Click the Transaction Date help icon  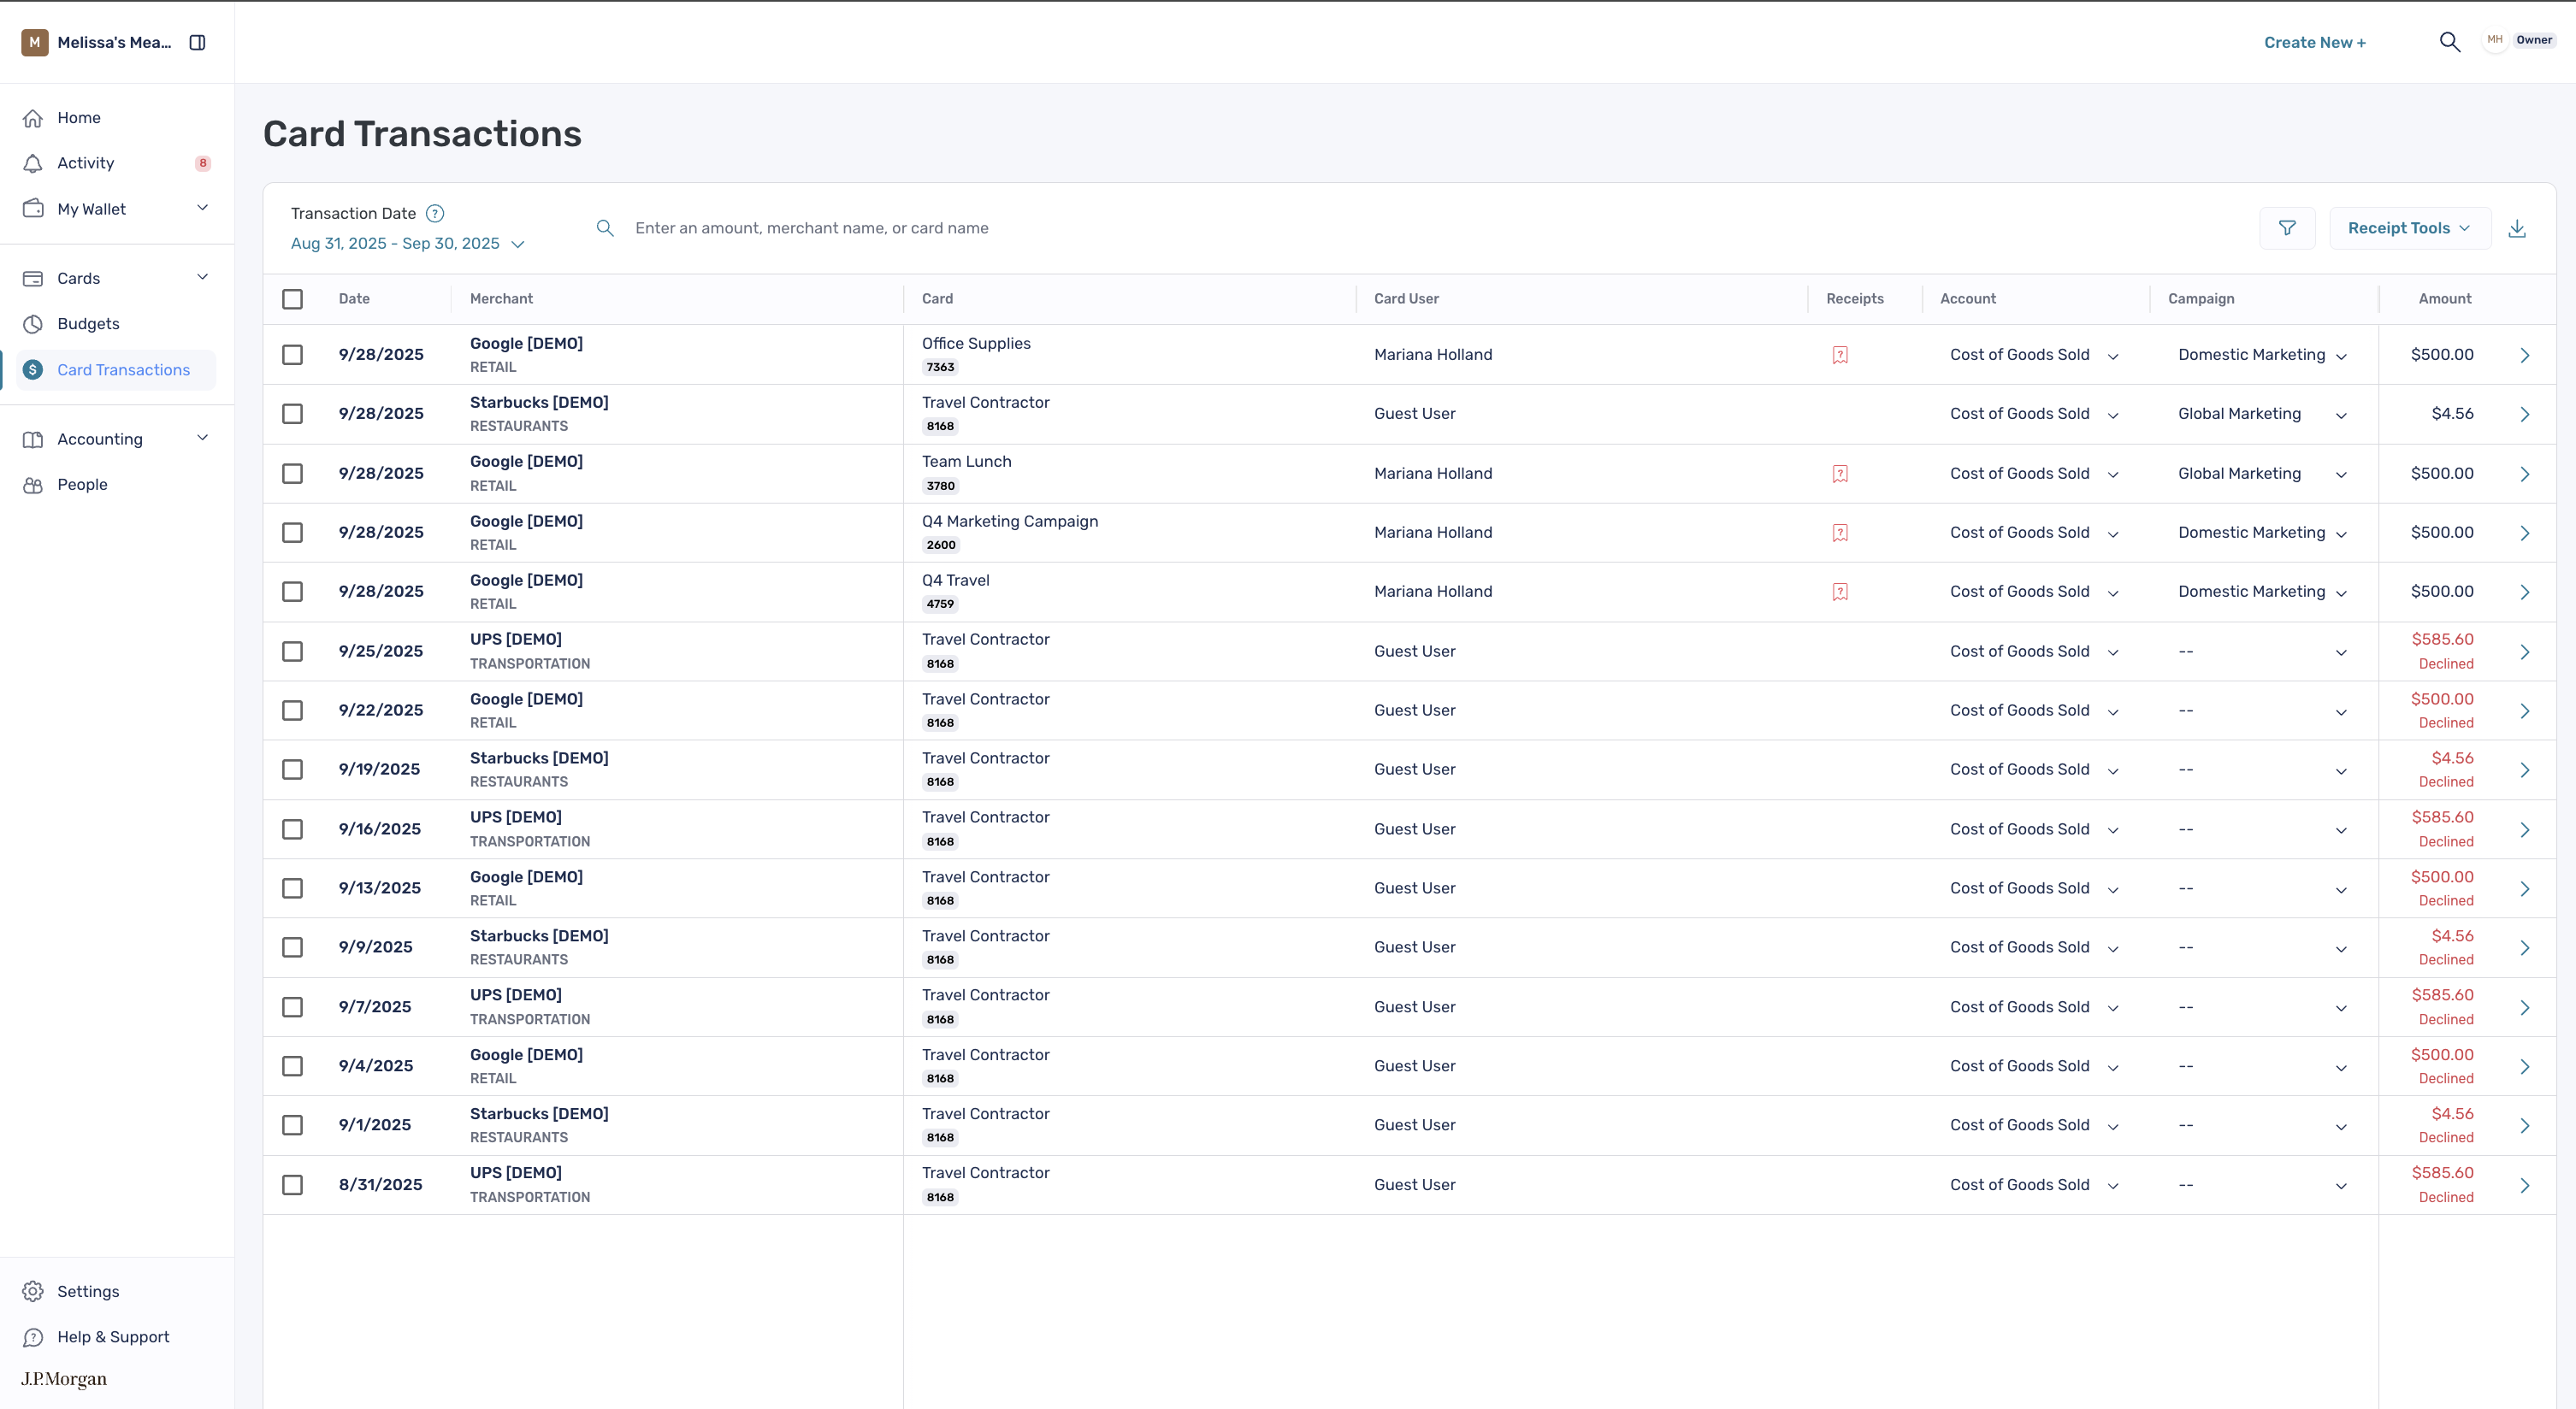(435, 213)
